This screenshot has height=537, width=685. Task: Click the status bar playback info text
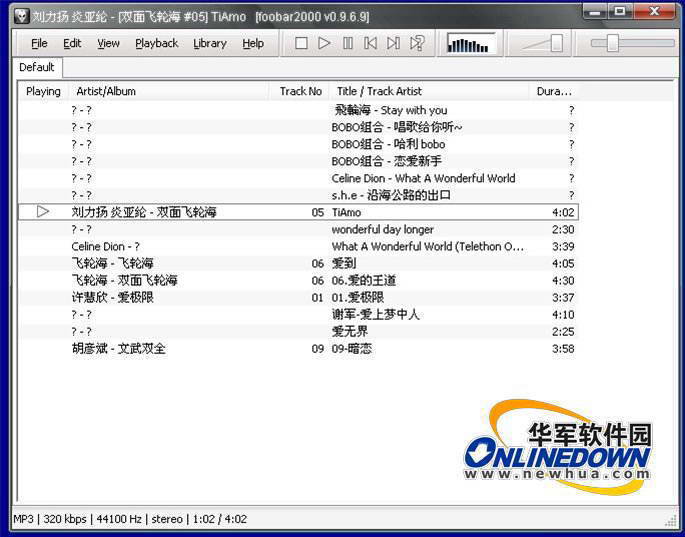[x=130, y=519]
